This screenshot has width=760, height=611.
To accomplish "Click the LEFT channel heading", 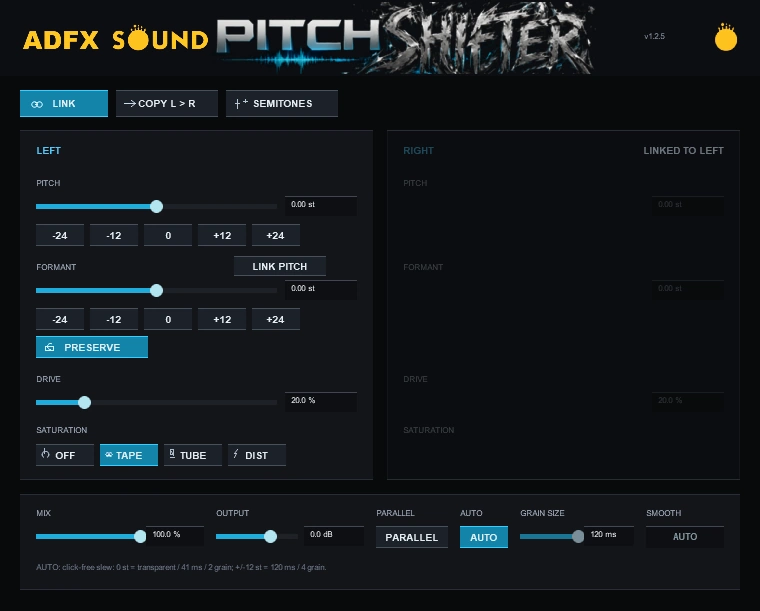I will tap(48, 151).
